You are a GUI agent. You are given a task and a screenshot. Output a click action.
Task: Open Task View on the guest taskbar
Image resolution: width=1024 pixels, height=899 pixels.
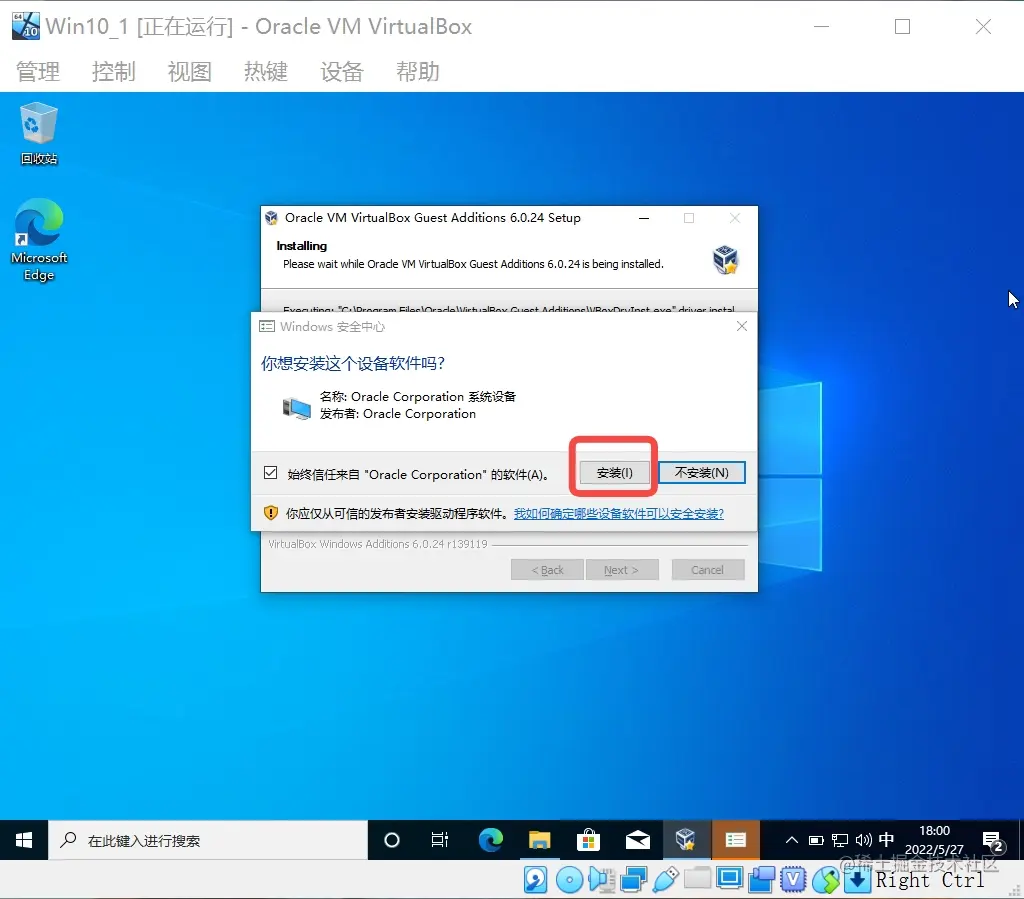tap(440, 840)
